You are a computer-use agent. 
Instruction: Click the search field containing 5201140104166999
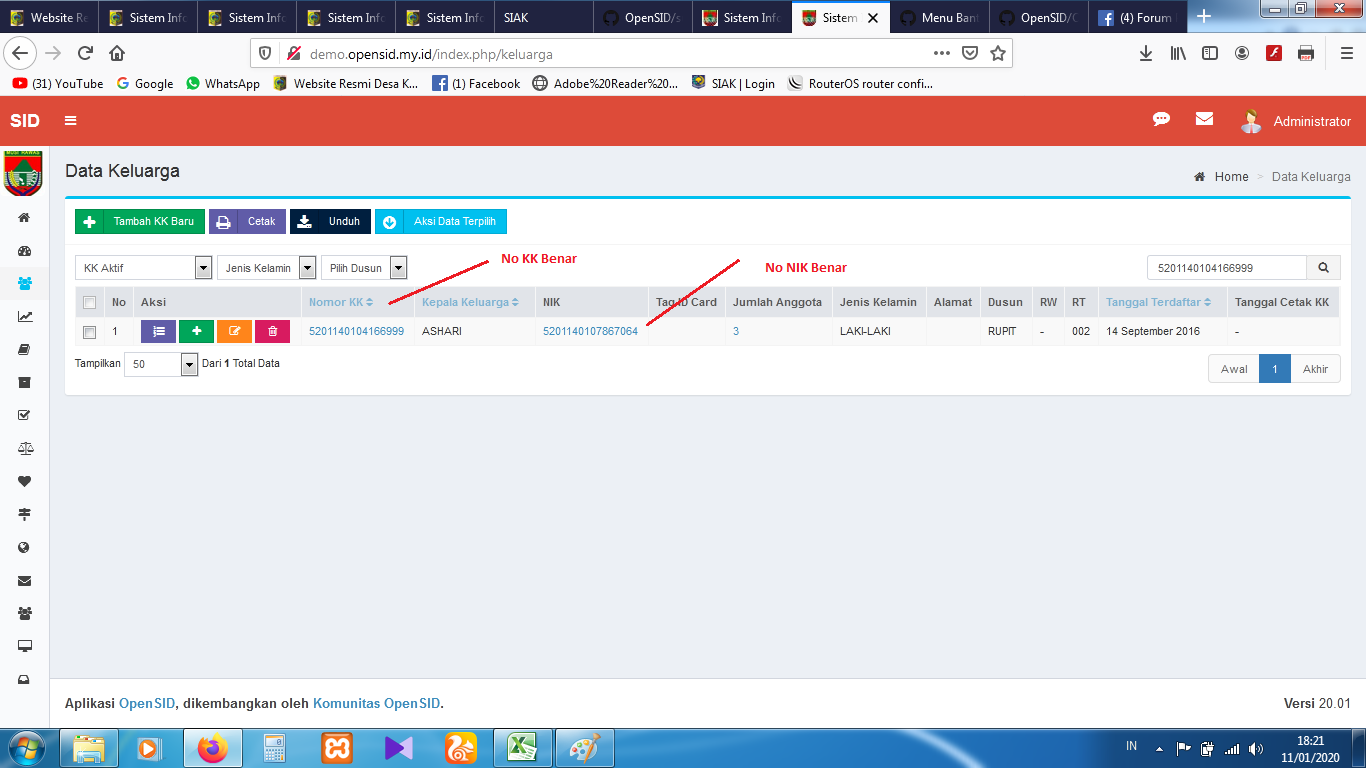coord(1227,268)
